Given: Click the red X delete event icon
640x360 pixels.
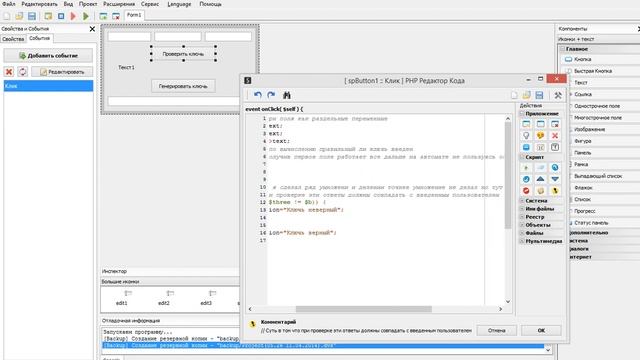Looking at the screenshot, I should (9, 72).
